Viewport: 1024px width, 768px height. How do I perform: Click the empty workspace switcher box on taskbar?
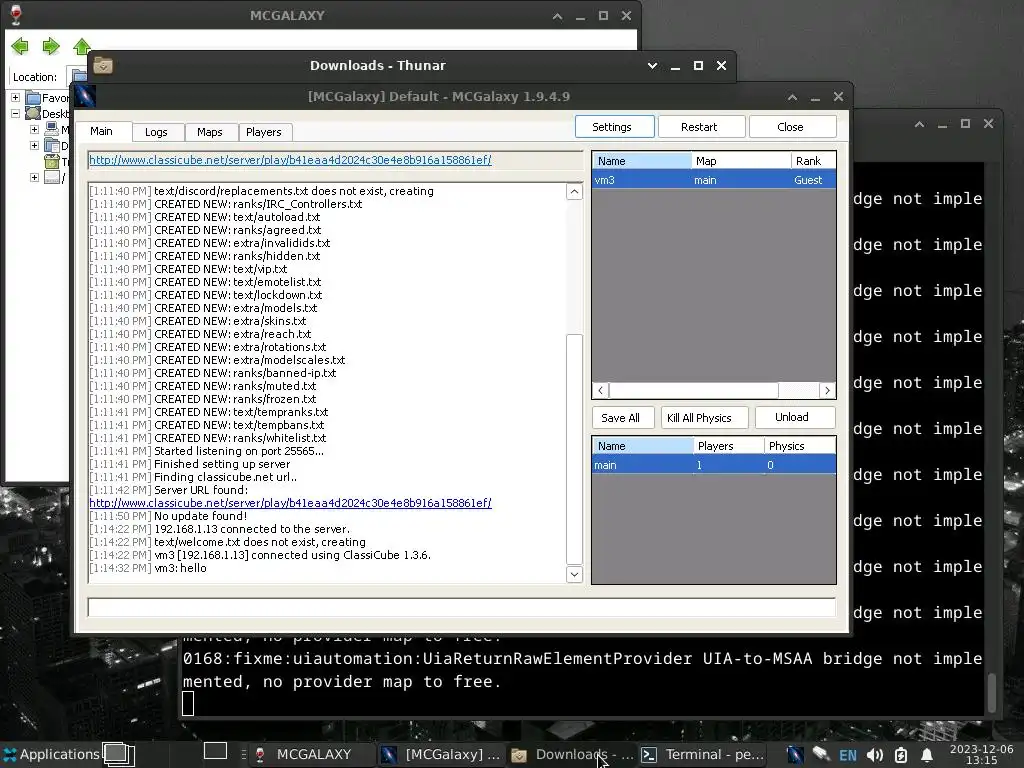pyautogui.click(x=216, y=751)
